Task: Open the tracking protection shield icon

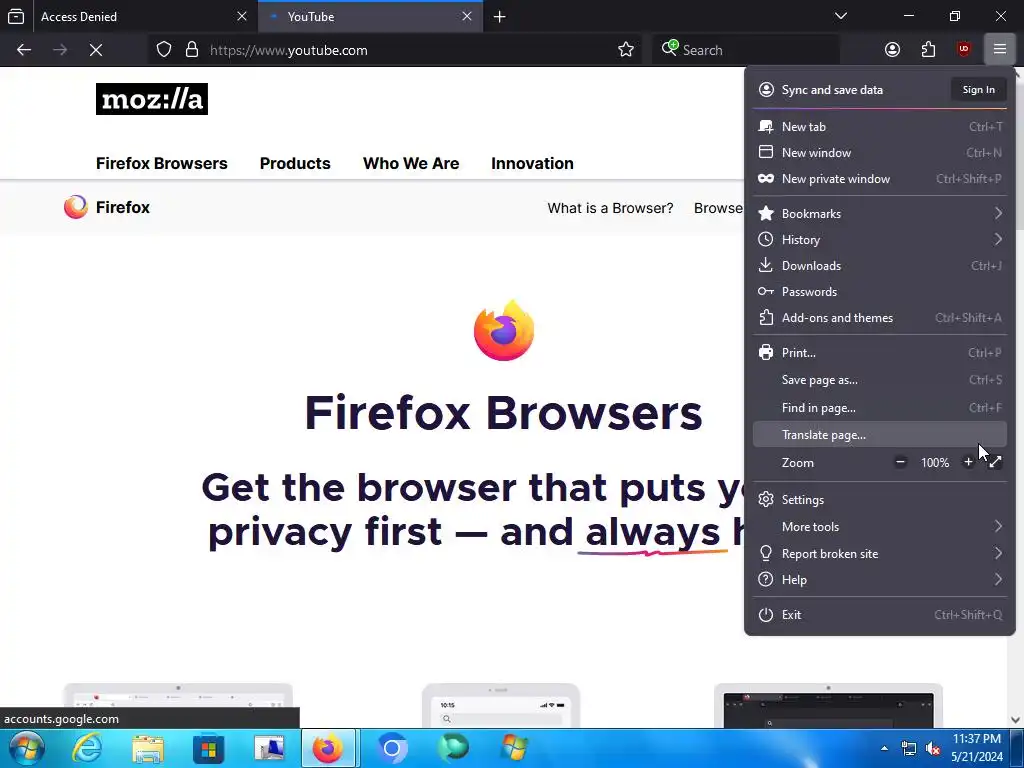Action: click(164, 50)
